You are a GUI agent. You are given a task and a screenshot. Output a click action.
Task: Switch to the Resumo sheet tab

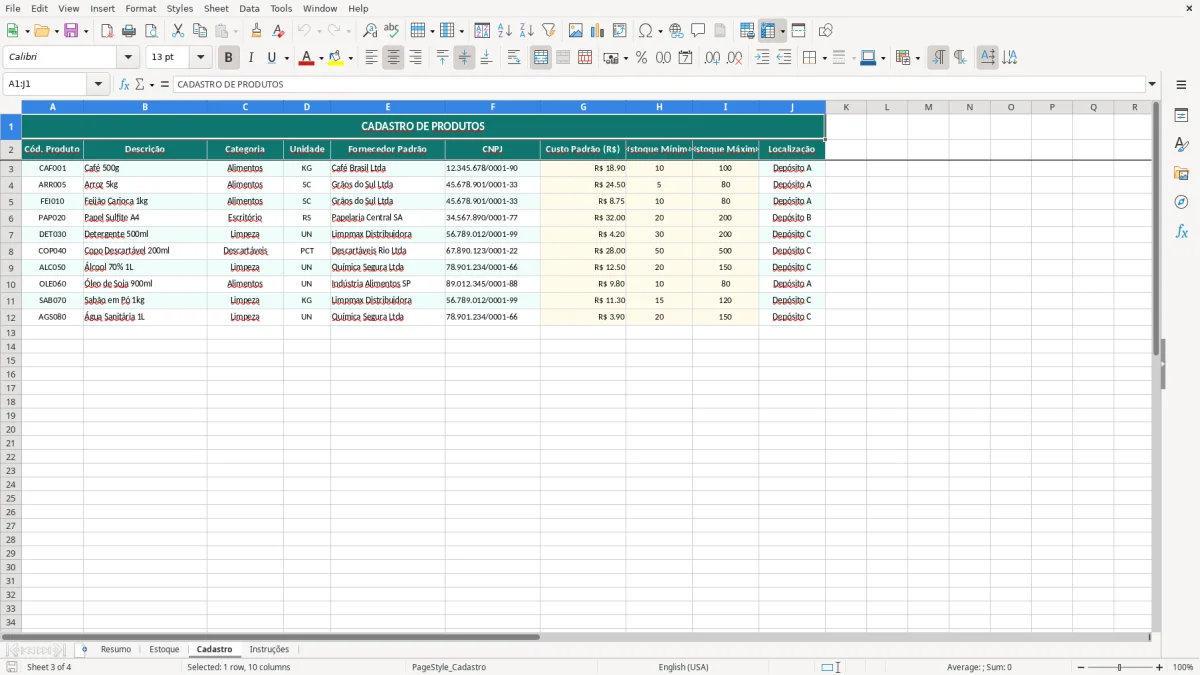click(x=116, y=650)
